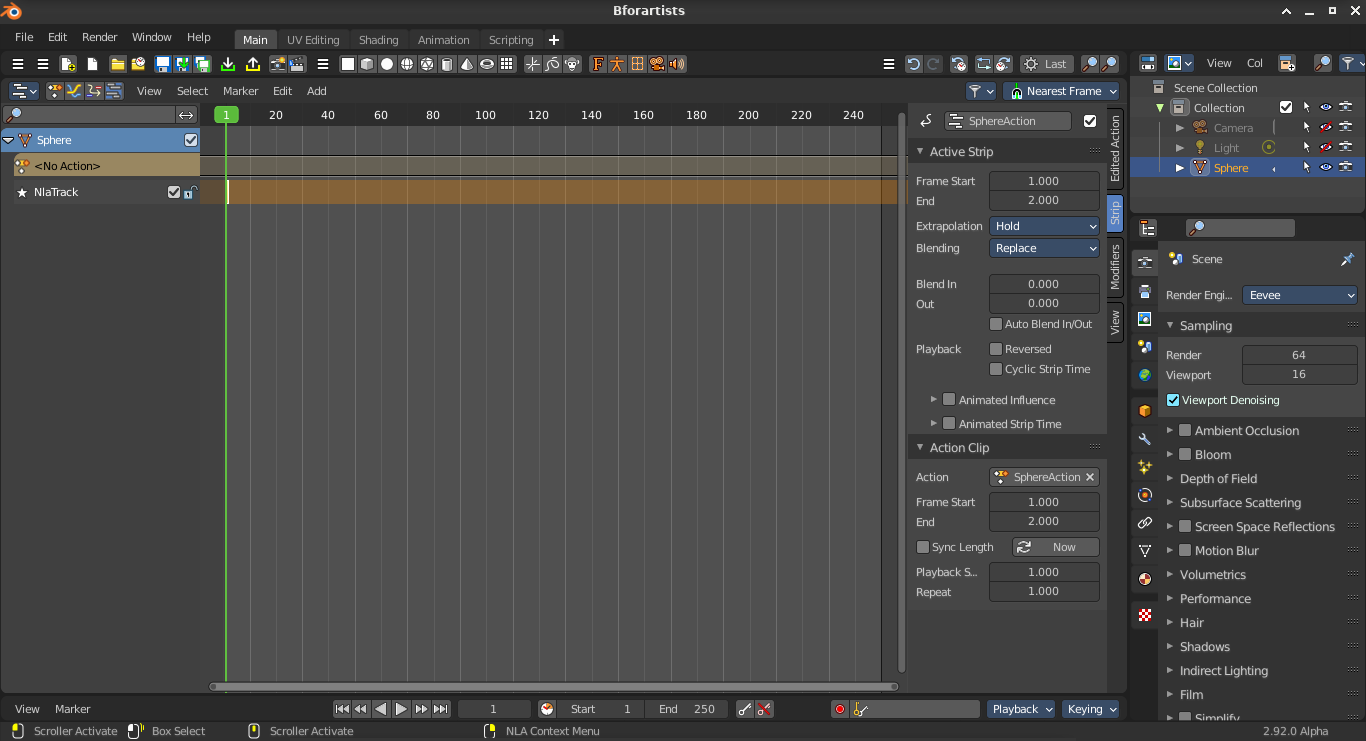Toggle Sphere visibility eye in outliner
The image size is (1366, 741).
pyautogui.click(x=1326, y=168)
